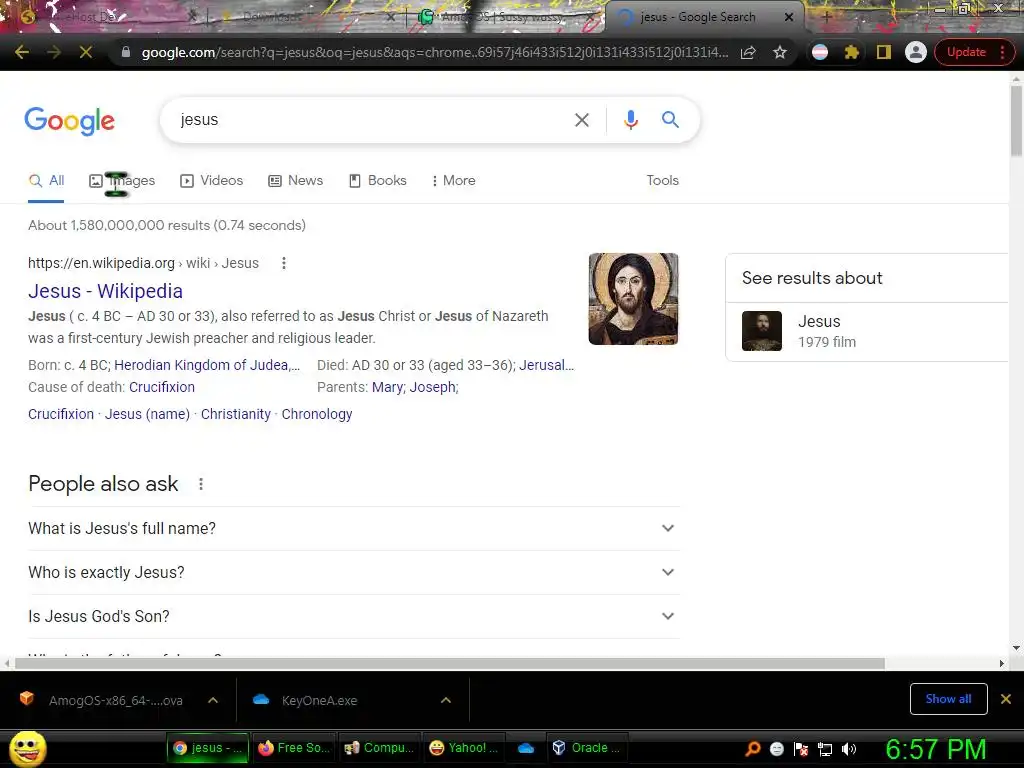Submit search with the magnifier icon

(x=670, y=120)
